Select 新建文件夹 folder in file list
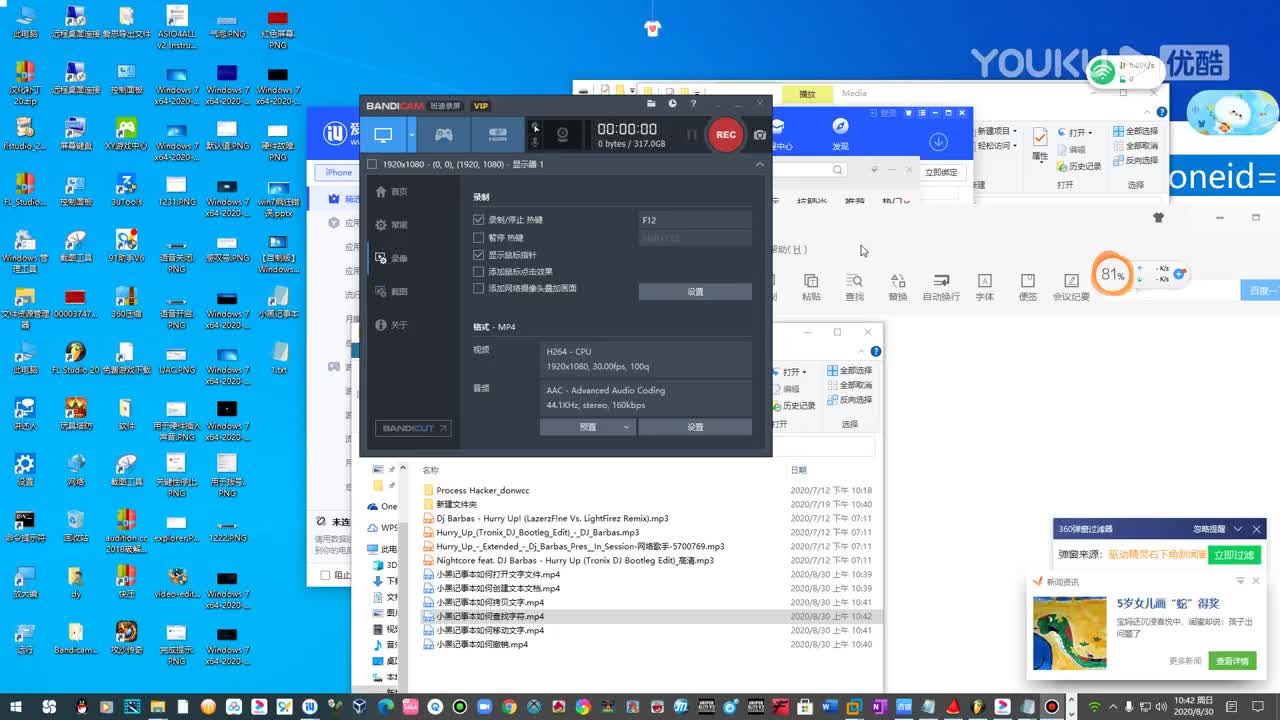Viewport: 1280px width, 720px height. point(456,504)
